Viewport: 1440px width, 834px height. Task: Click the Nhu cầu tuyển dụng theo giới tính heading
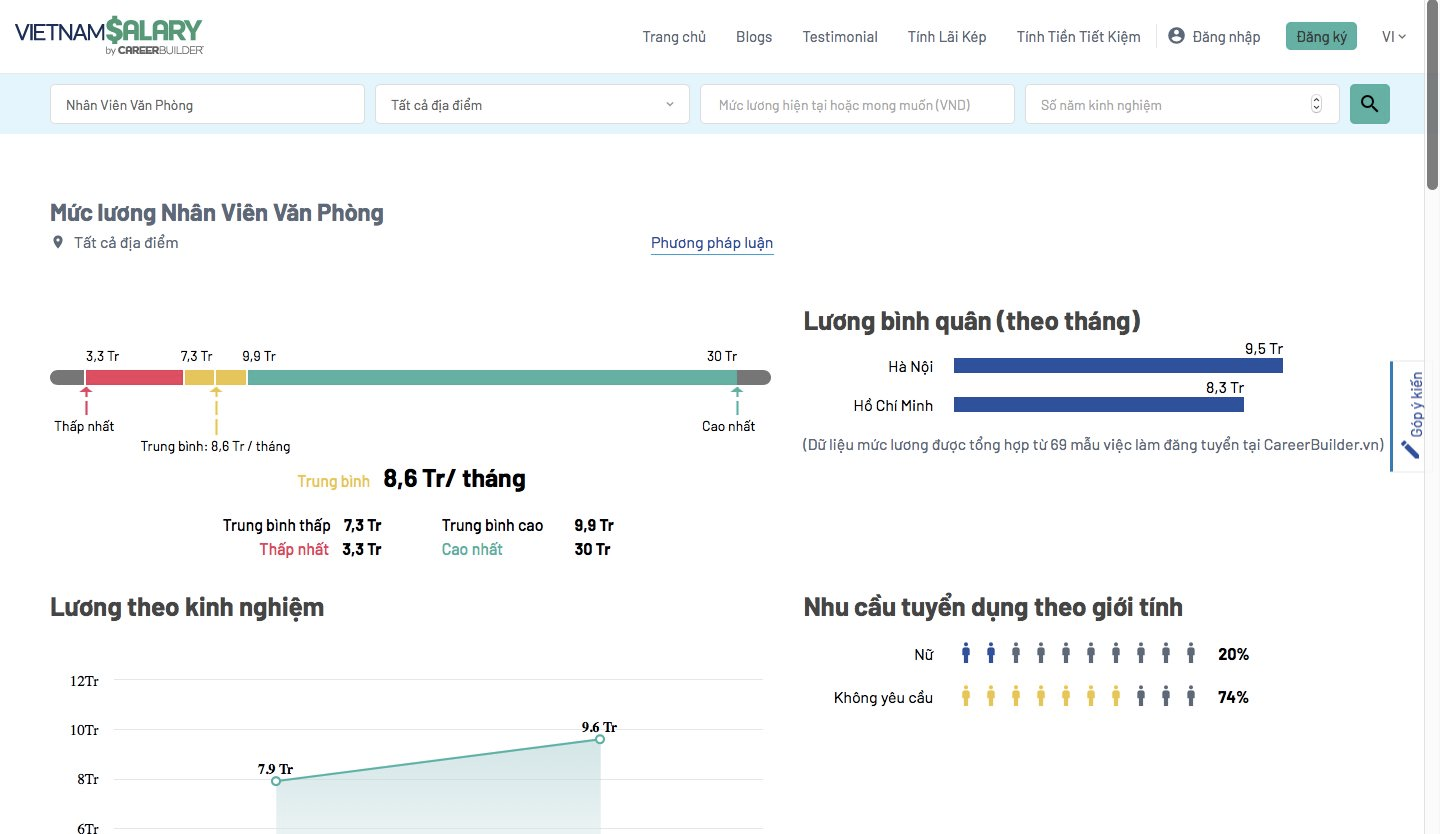[x=993, y=607]
